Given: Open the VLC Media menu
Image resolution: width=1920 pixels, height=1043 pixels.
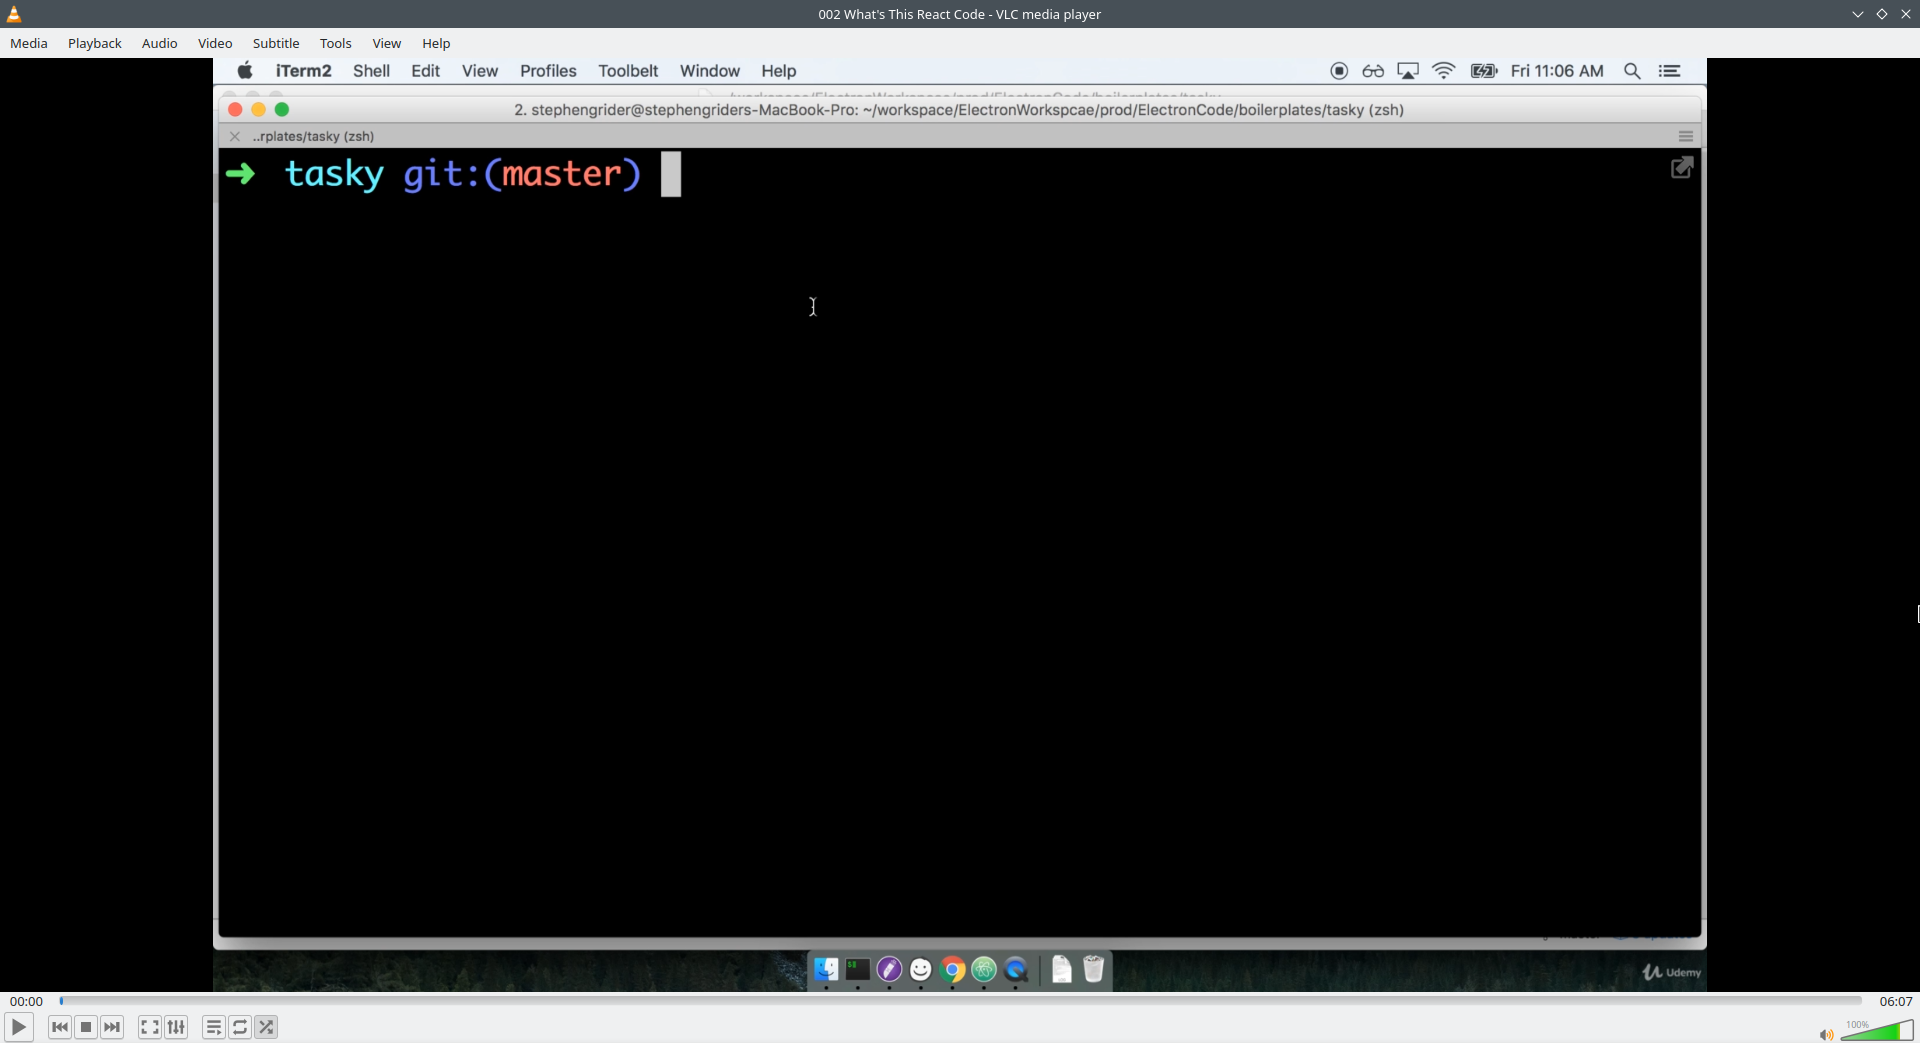Looking at the screenshot, I should [29, 43].
